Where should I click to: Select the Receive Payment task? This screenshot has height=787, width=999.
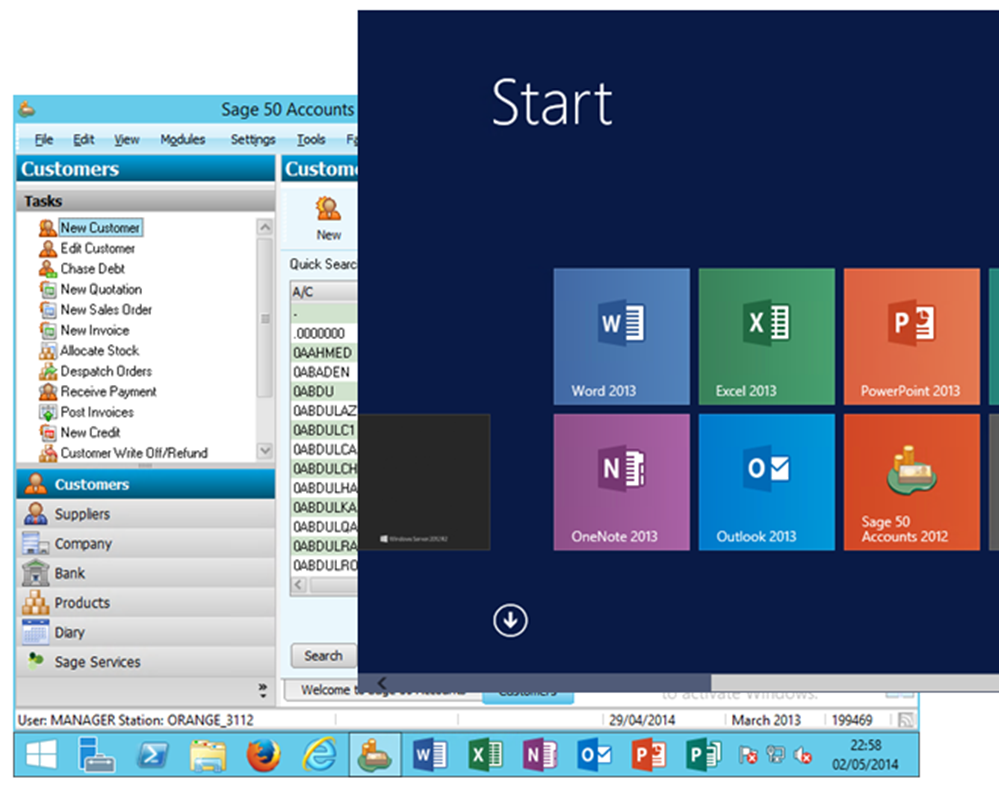click(108, 391)
